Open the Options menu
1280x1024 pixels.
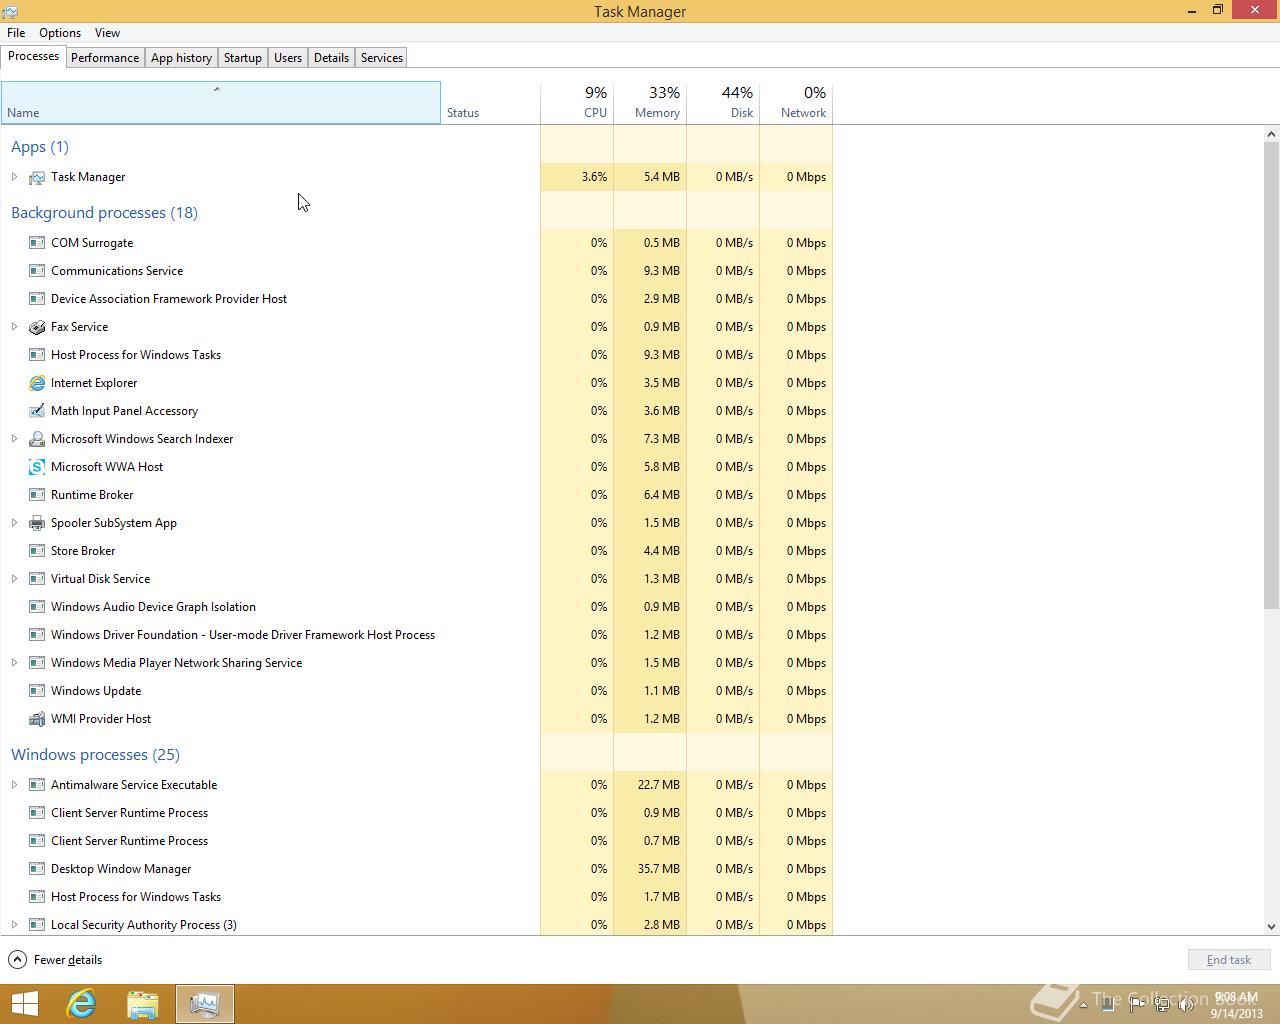60,33
